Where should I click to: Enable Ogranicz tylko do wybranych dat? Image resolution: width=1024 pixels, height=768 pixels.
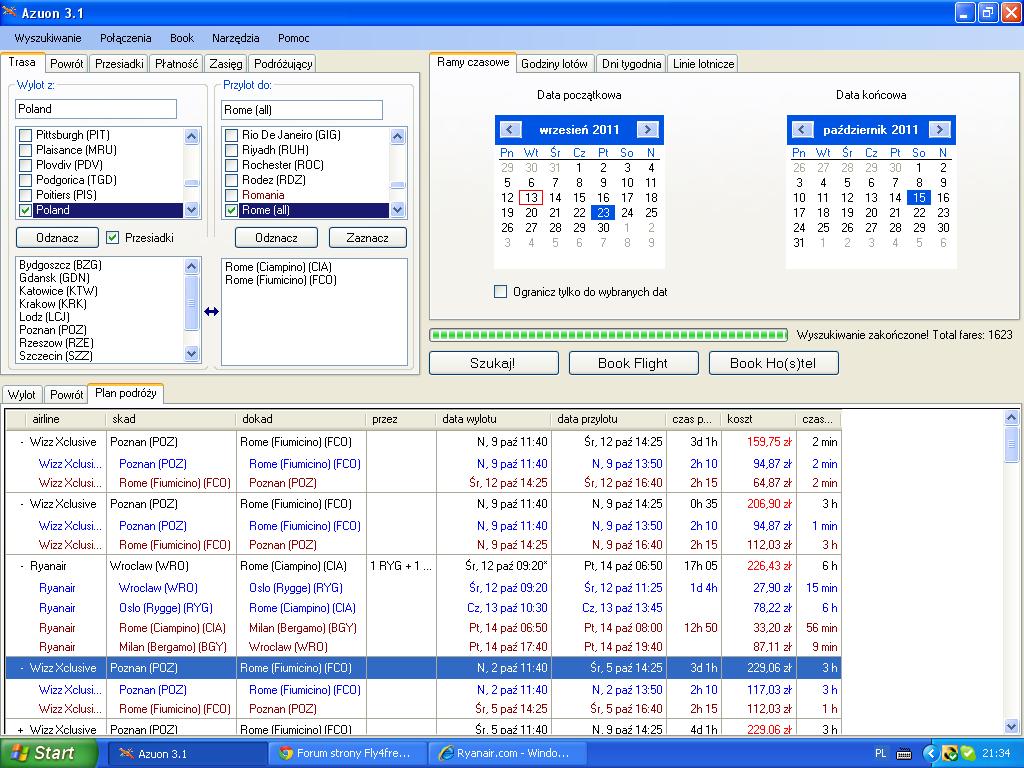coord(501,292)
